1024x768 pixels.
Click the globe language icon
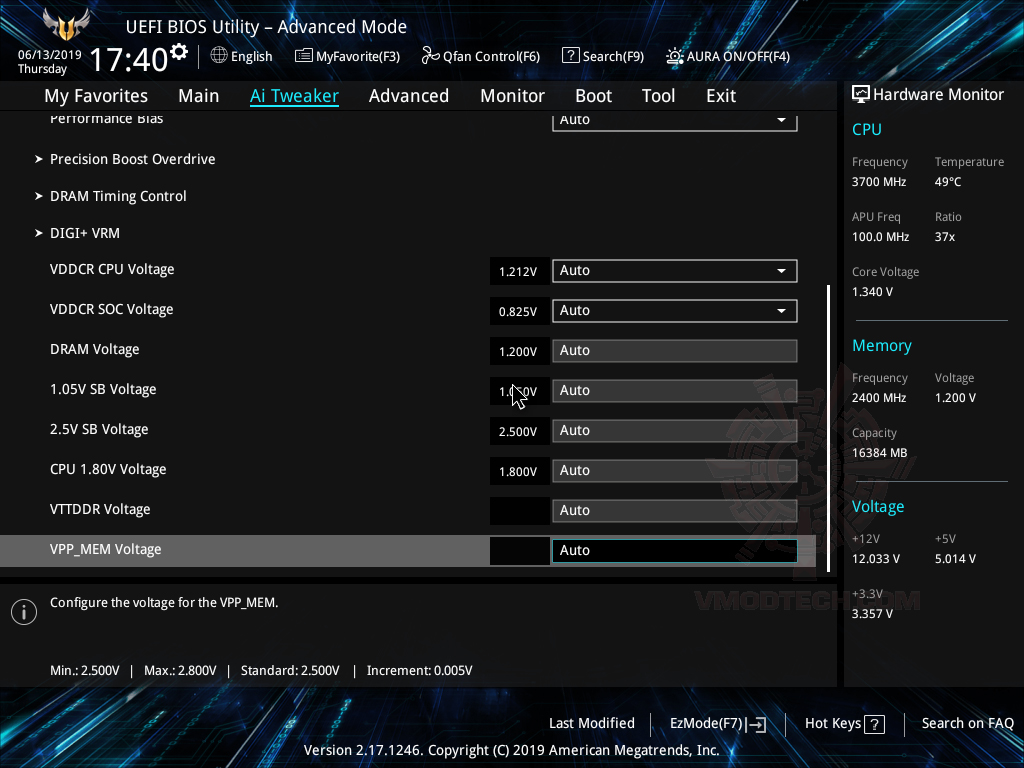[219, 56]
